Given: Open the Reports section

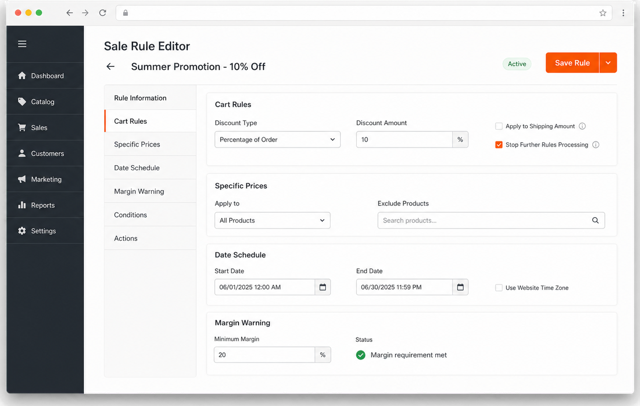Looking at the screenshot, I should [45, 205].
